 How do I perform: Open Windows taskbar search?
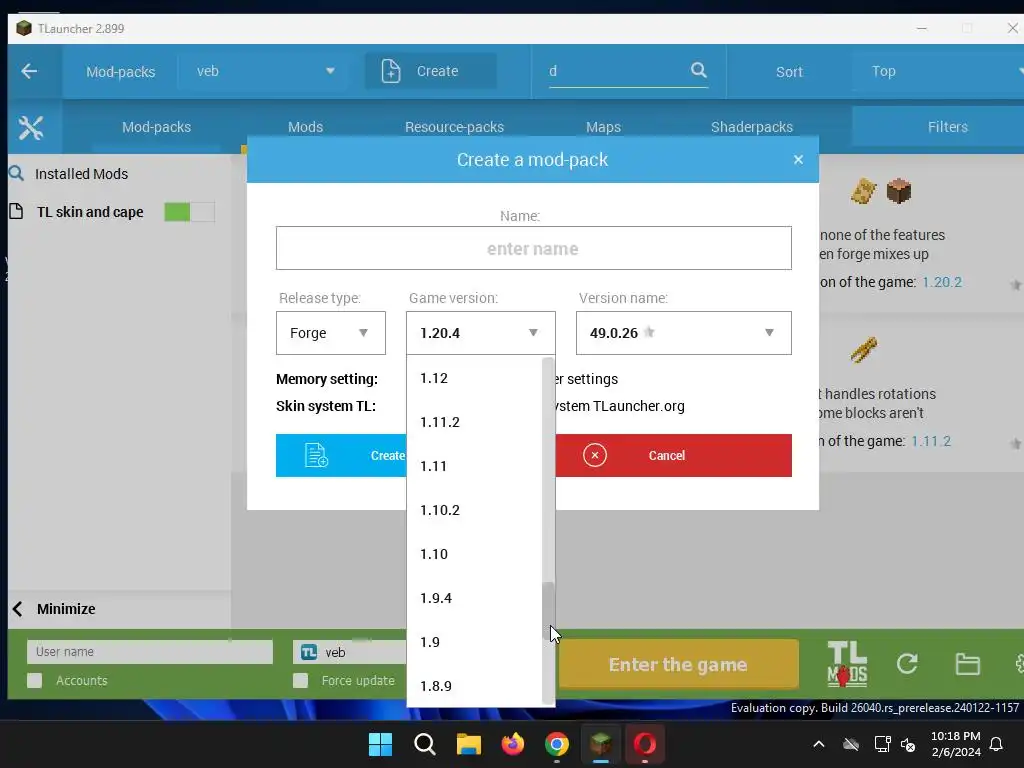coord(424,744)
